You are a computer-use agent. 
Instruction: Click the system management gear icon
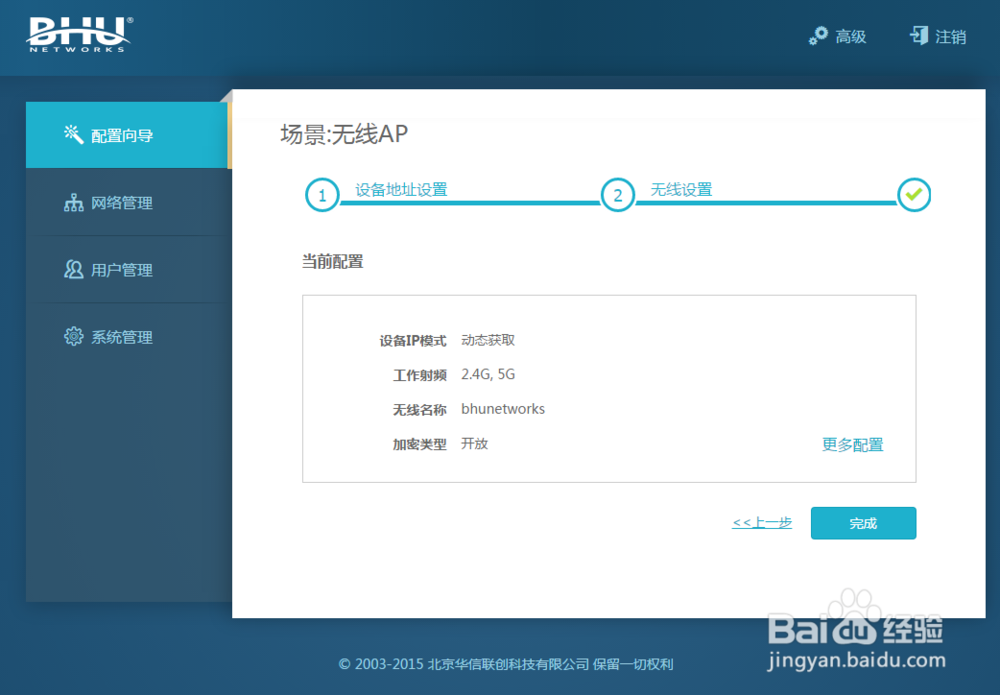point(73,337)
